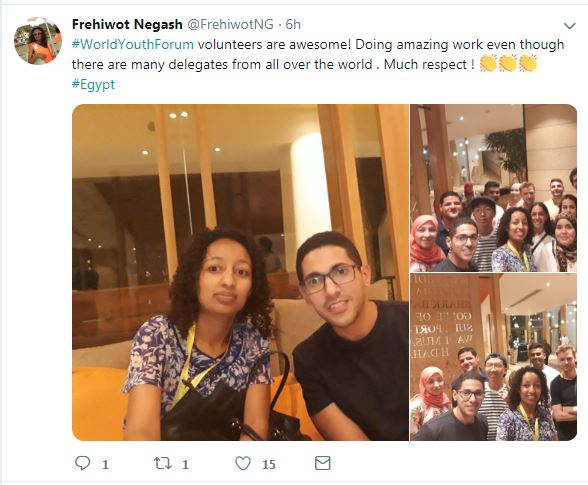Click the retweet arrows icon
Image resolution: width=588 pixels, height=485 pixels.
163,463
